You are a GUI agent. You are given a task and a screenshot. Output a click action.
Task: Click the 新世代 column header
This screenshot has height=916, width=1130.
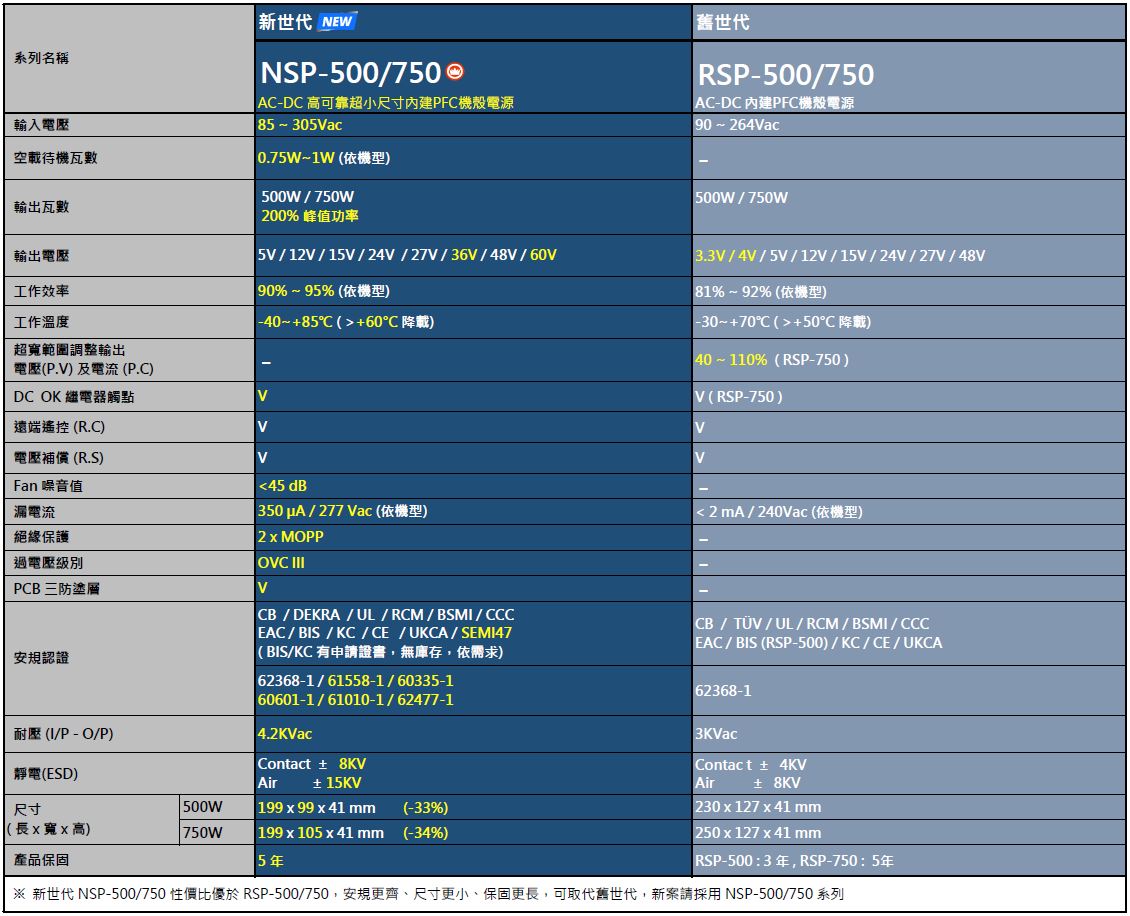click(285, 22)
